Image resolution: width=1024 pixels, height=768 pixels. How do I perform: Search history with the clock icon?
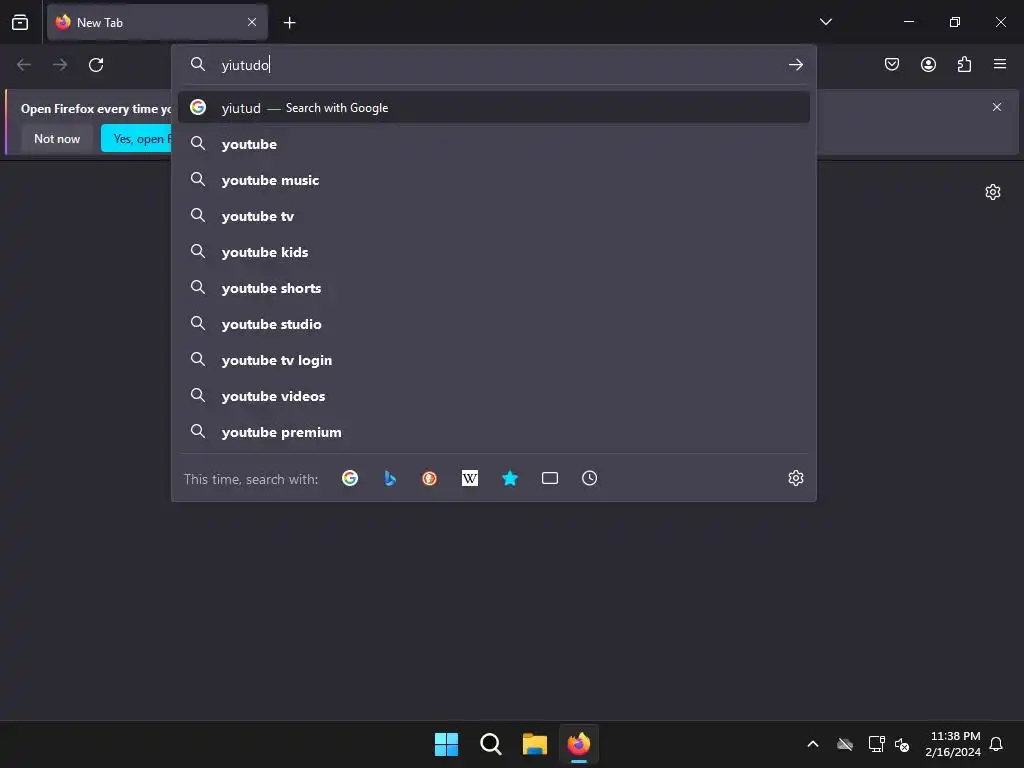[x=589, y=478]
